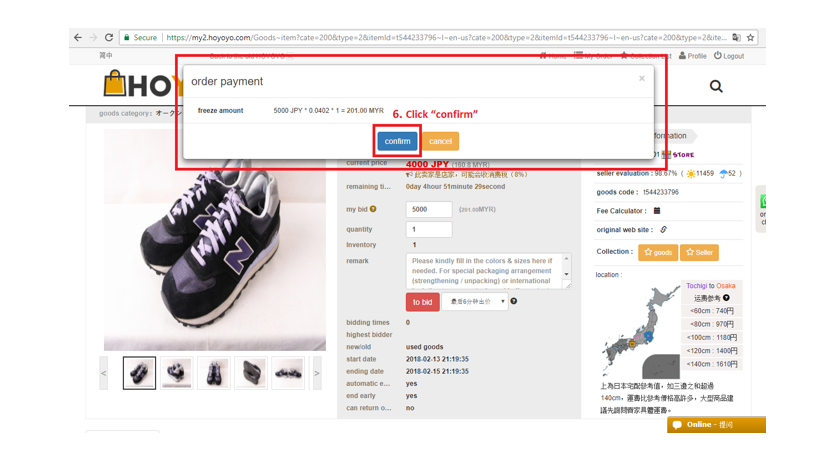The image size is (835, 458).
Task: Click the <140cm : 1610円 shipping rate
Action: (x=711, y=364)
